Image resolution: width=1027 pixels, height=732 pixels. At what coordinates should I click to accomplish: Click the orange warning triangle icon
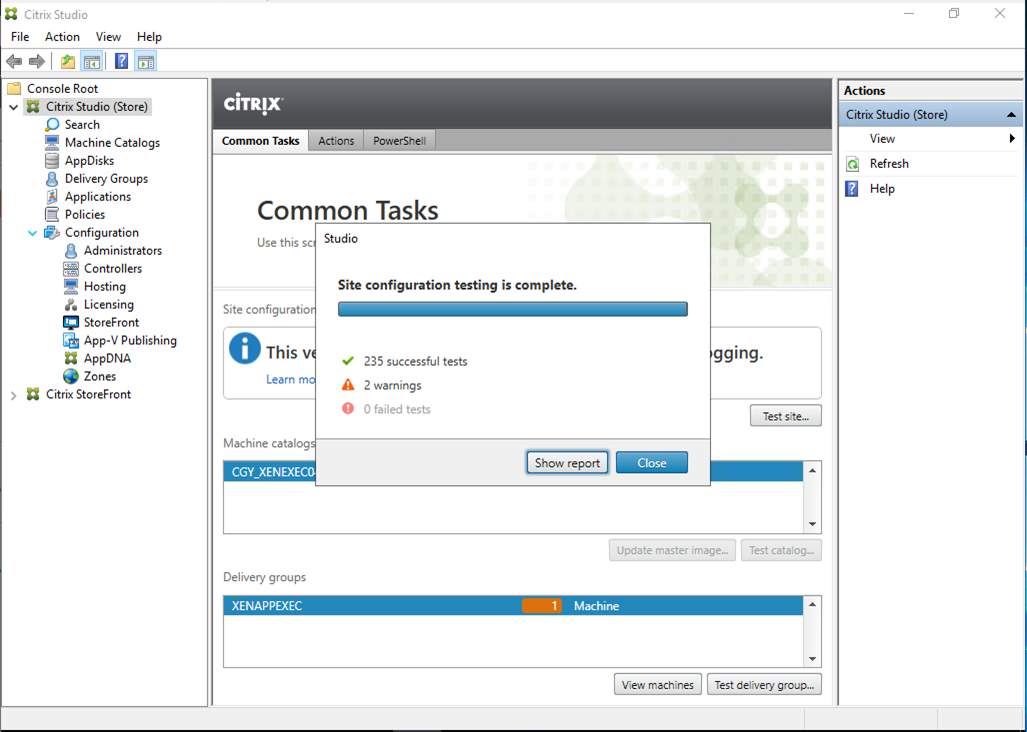348,385
